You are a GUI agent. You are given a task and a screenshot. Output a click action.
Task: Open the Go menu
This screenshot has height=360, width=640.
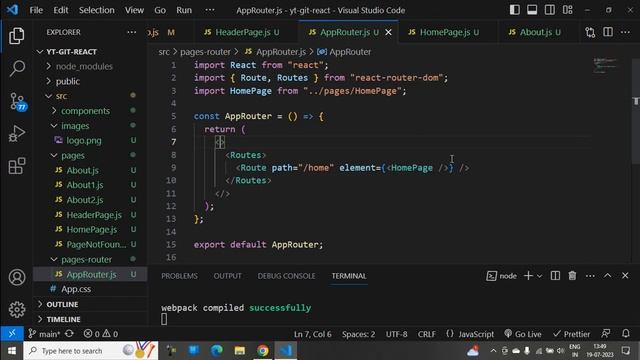(160, 10)
